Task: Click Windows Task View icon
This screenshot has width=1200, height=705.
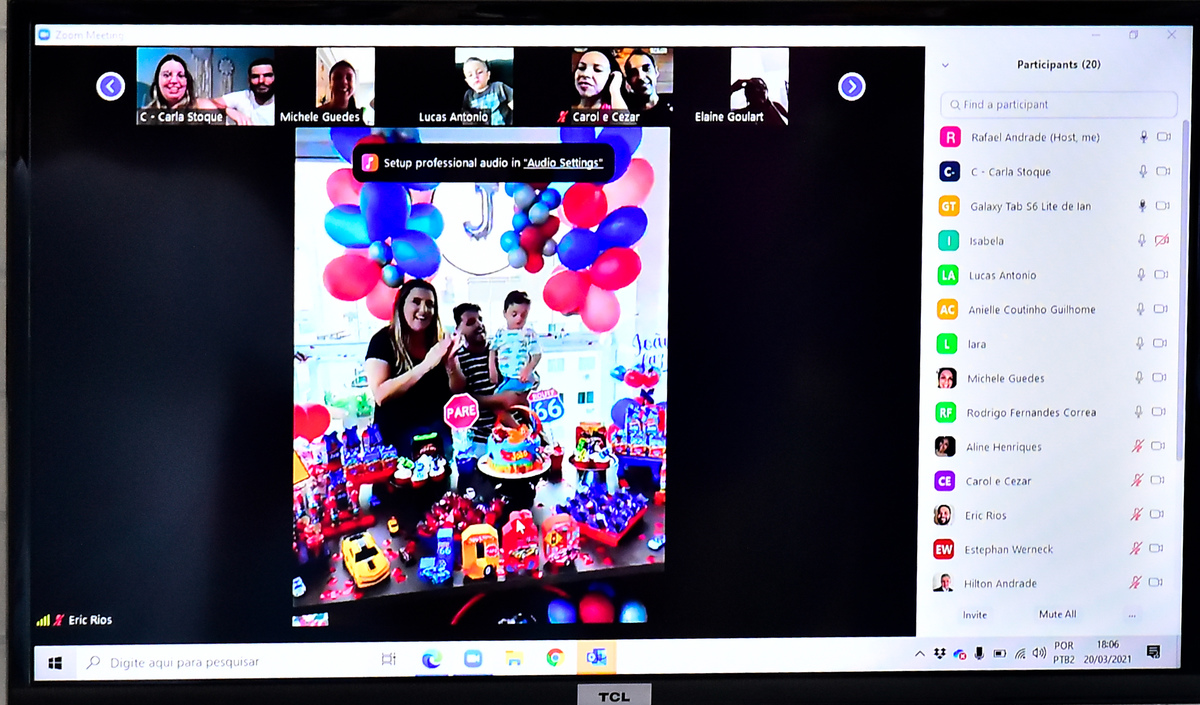Action: click(389, 659)
